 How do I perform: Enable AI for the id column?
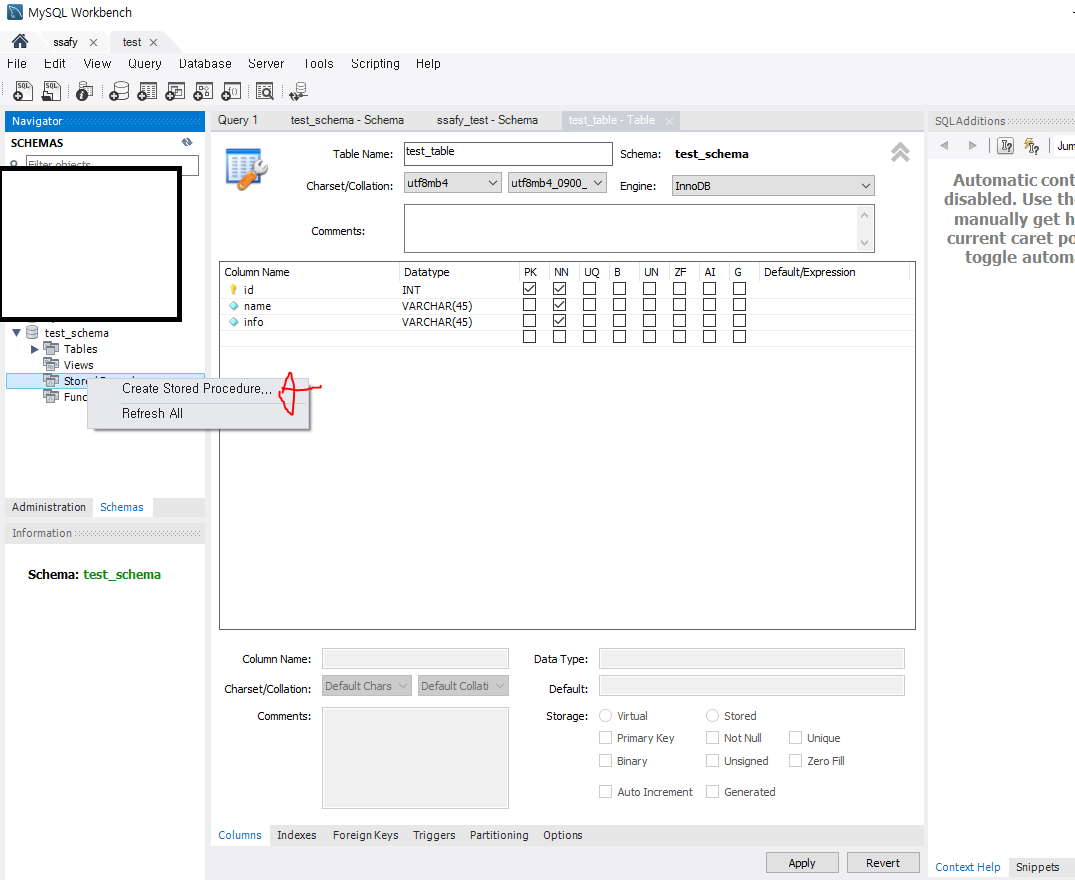tap(710, 289)
